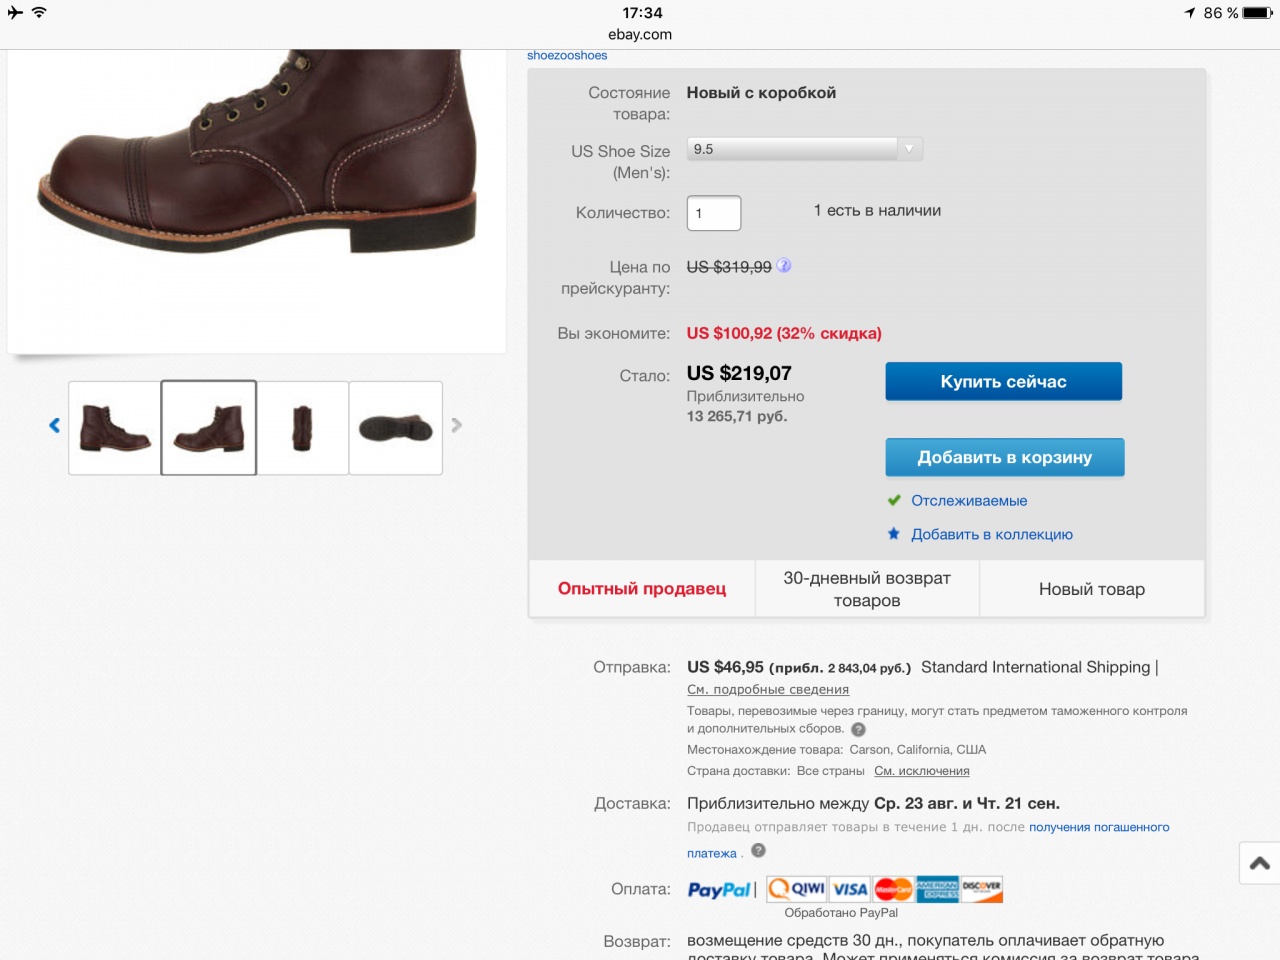Select the first boot side-view thumbnail
Viewport: 1280px width, 960px height.
point(115,428)
